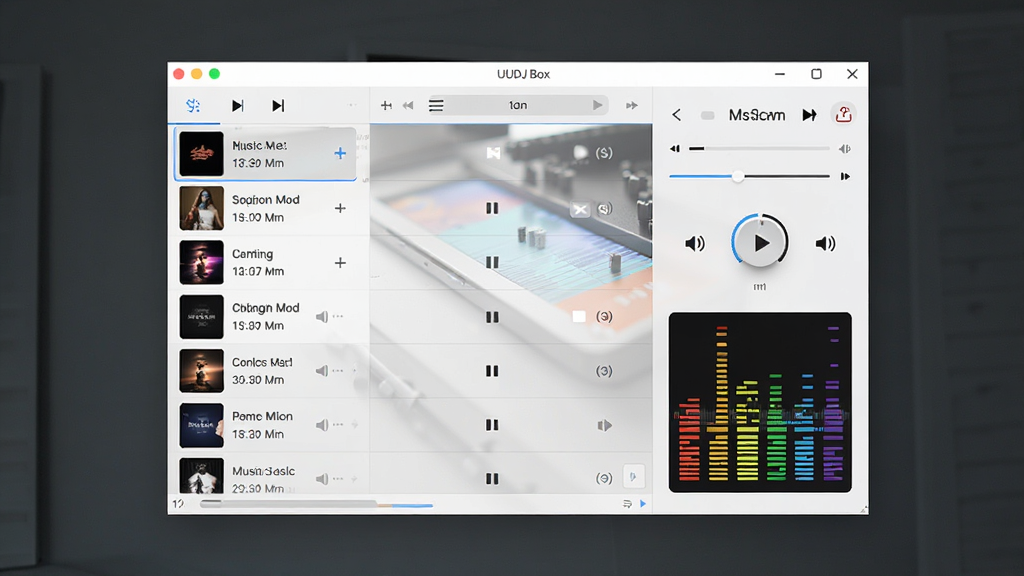Click the X icon in the 'Sophon Mod' row
The image size is (1024, 576).
tap(580, 209)
